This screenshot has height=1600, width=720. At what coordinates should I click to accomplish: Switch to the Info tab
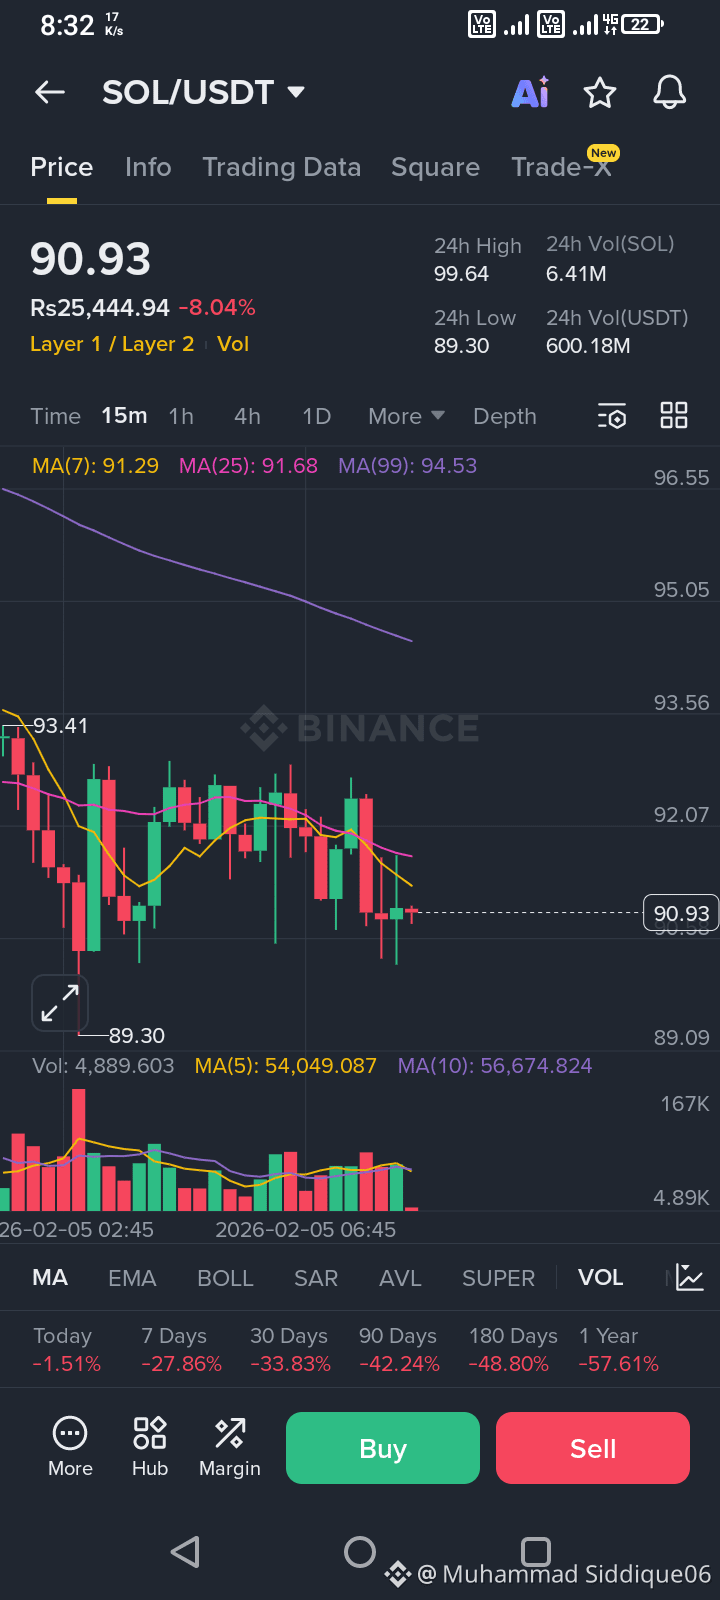(x=148, y=167)
